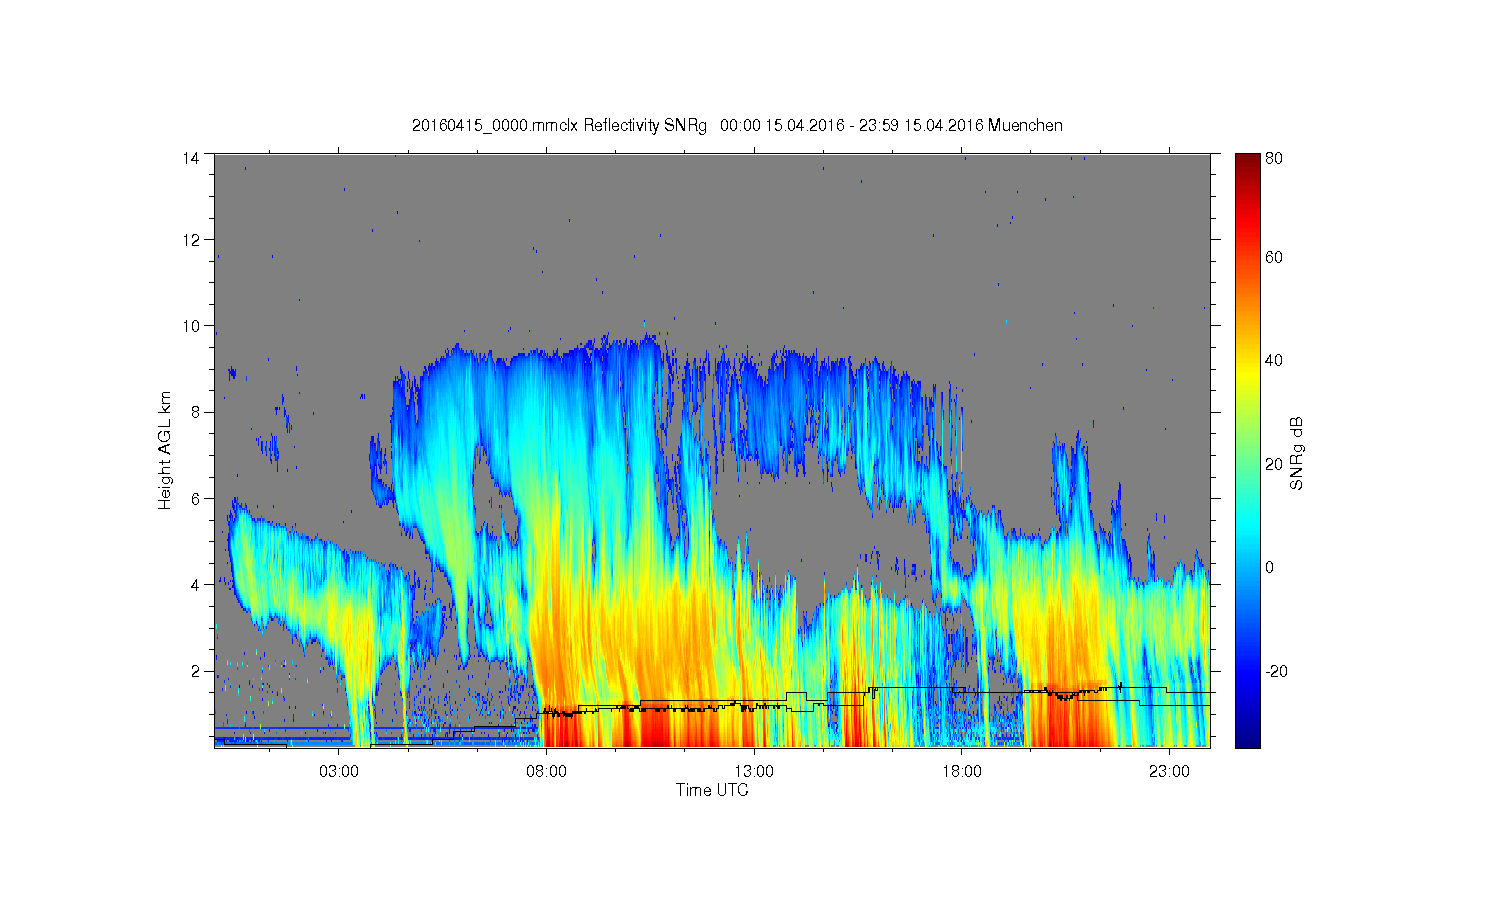Screen dimensions: 1500x900
Task: Select the 13:00 time tick label
Action: tap(753, 772)
